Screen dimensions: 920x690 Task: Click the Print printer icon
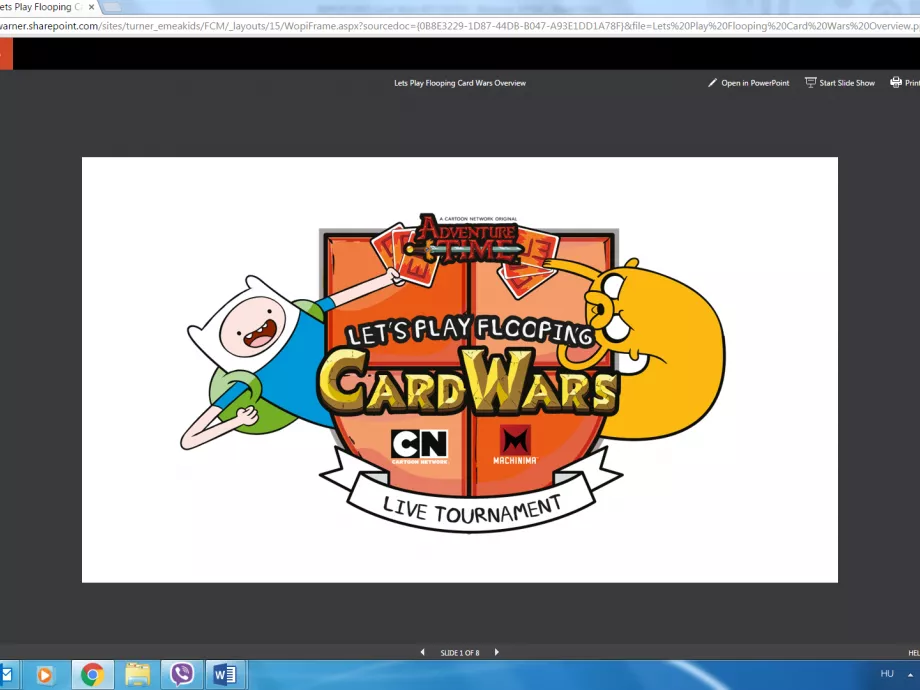pyautogui.click(x=896, y=83)
